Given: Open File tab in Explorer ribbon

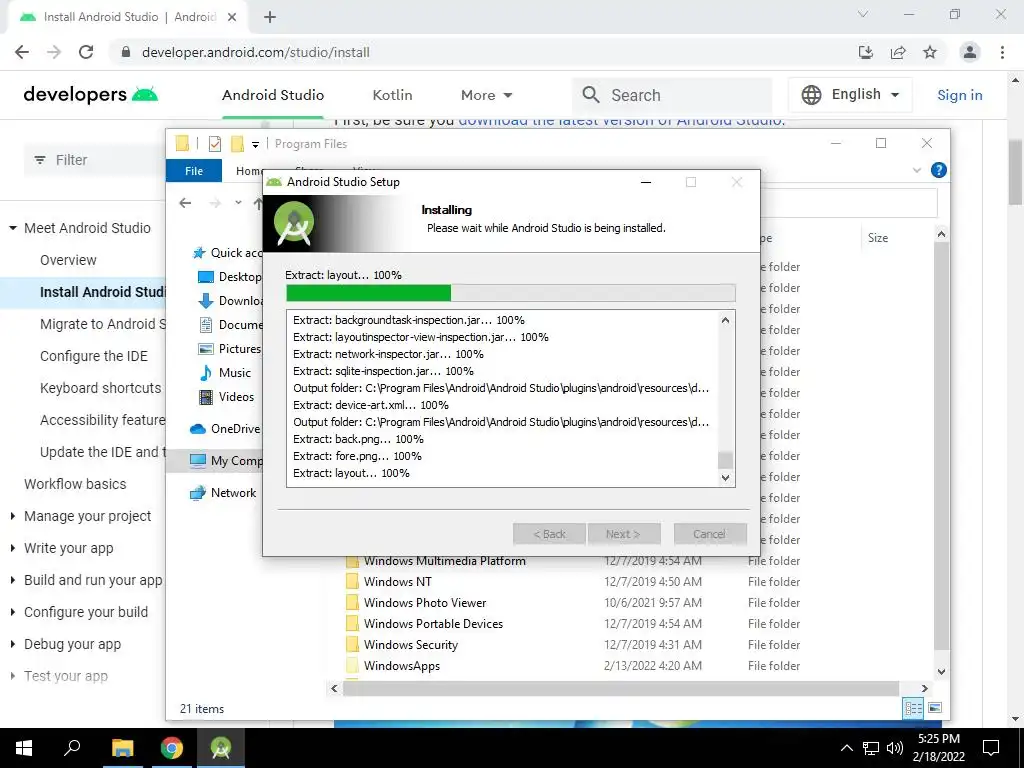Looking at the screenshot, I should point(194,171).
